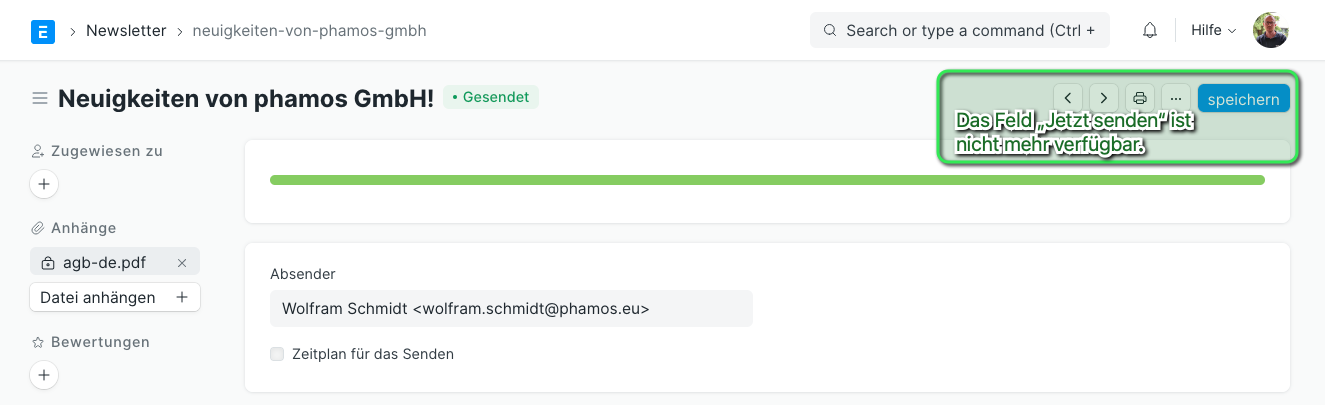Open the lock icon on agb-de.pdf

(x=48, y=263)
